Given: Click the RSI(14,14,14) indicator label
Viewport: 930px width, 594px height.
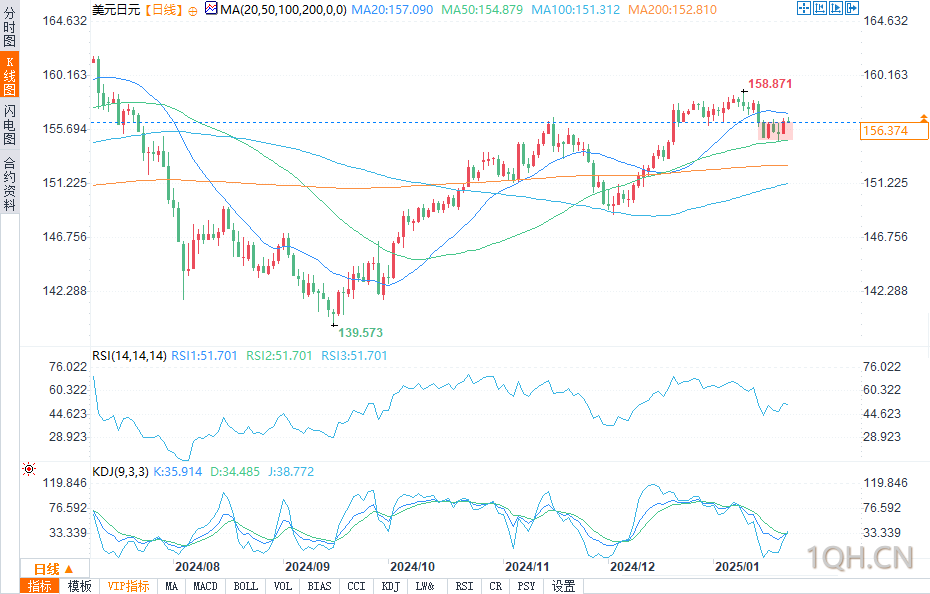Looking at the screenshot, I should pyautogui.click(x=129, y=356).
